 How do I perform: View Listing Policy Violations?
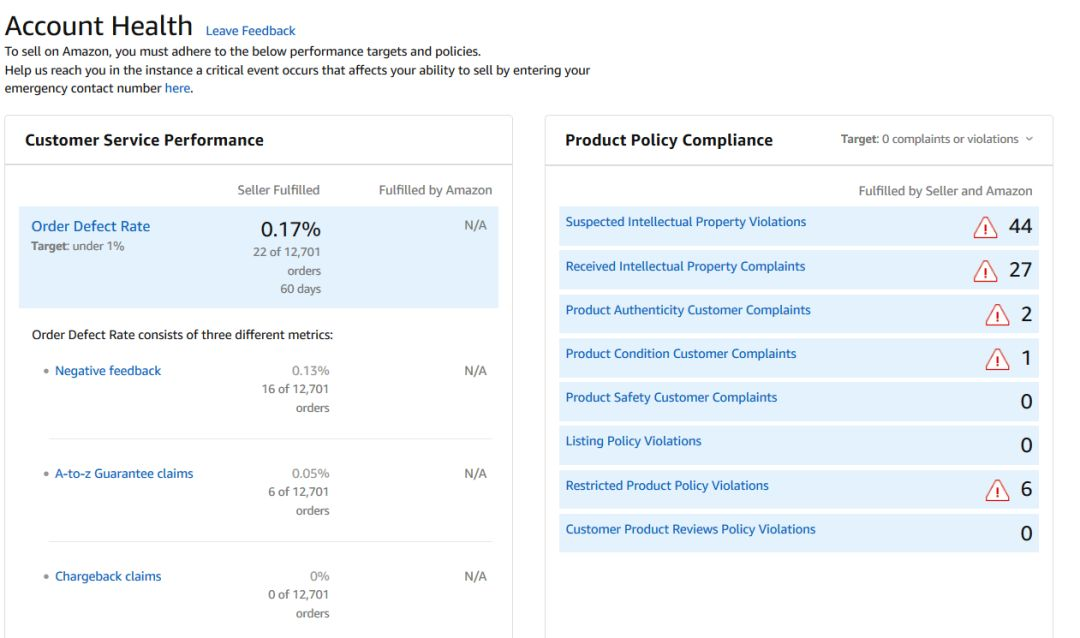tap(633, 441)
